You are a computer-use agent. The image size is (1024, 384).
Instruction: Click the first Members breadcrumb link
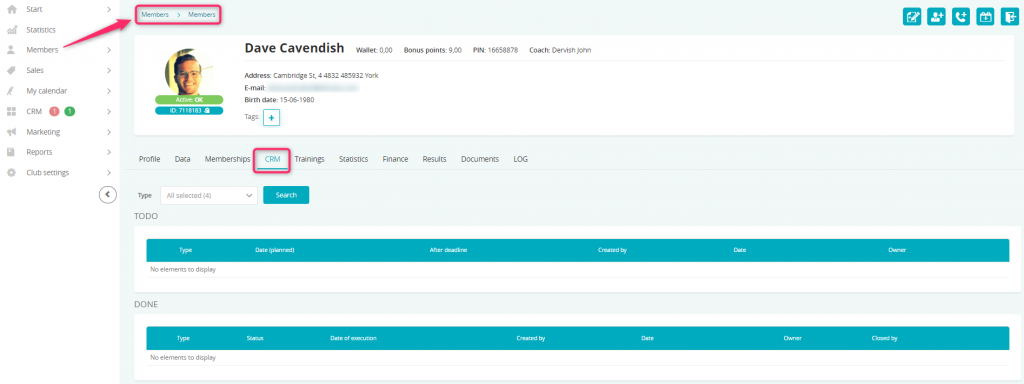155,14
